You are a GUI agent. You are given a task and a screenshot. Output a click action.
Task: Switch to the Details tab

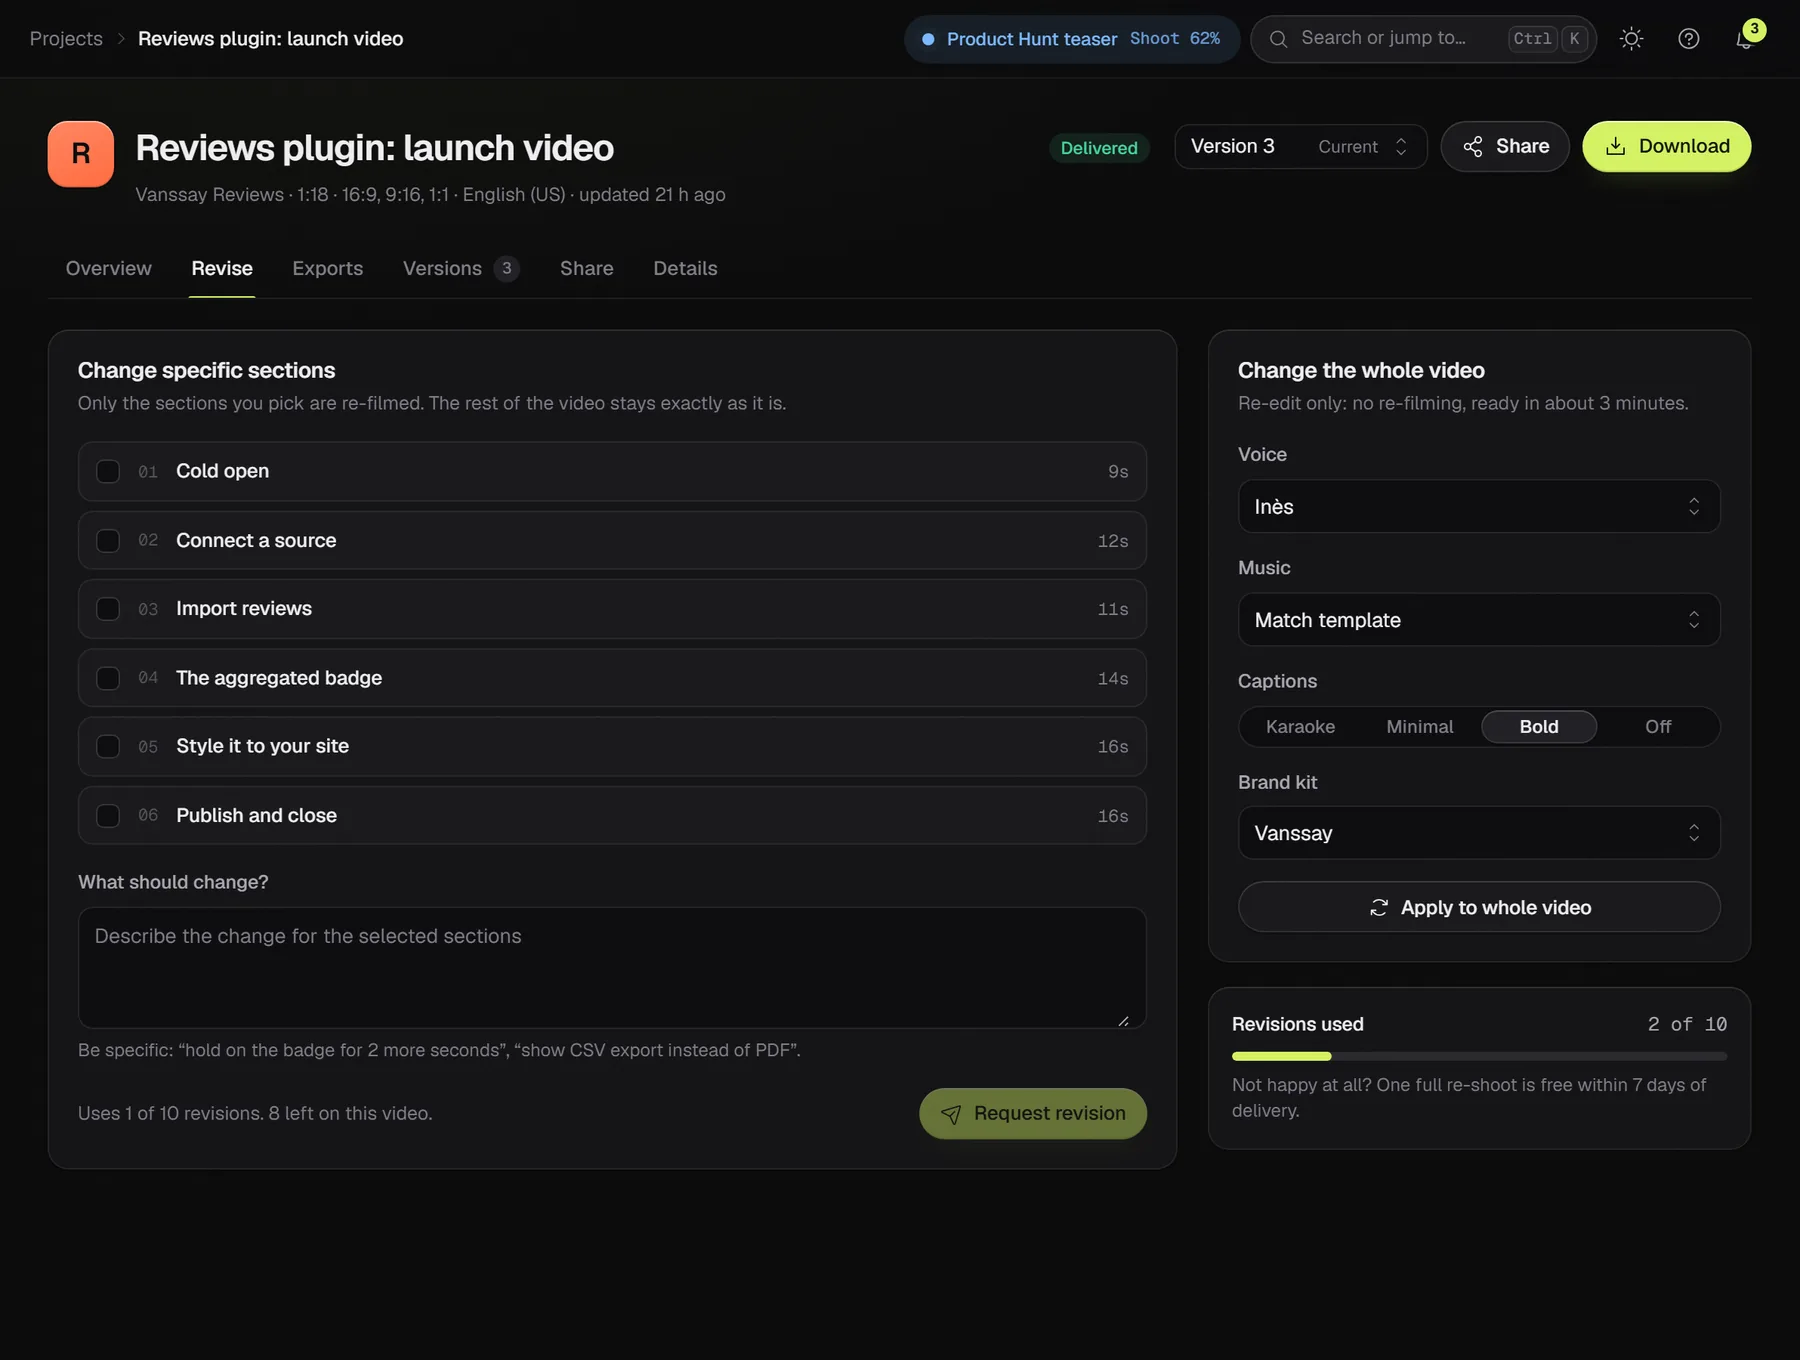pos(685,268)
